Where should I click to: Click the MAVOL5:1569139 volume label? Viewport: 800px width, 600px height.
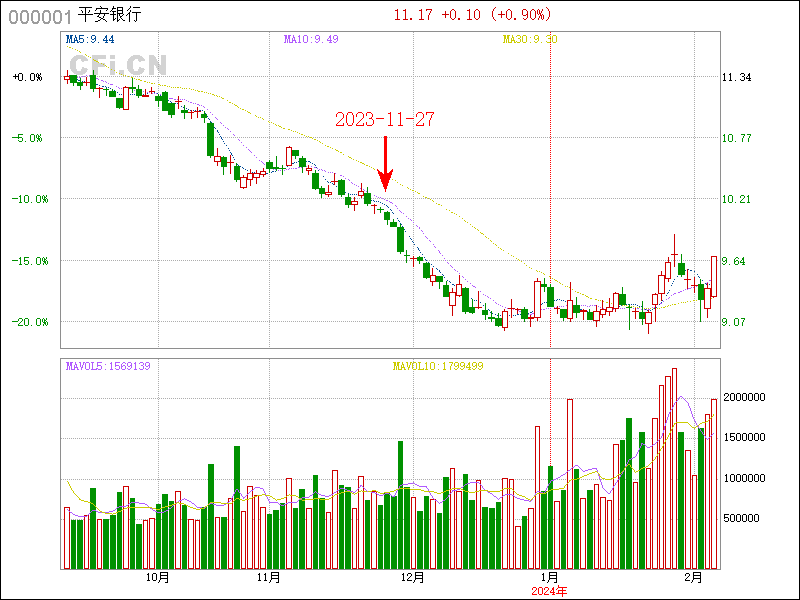(x=107, y=366)
